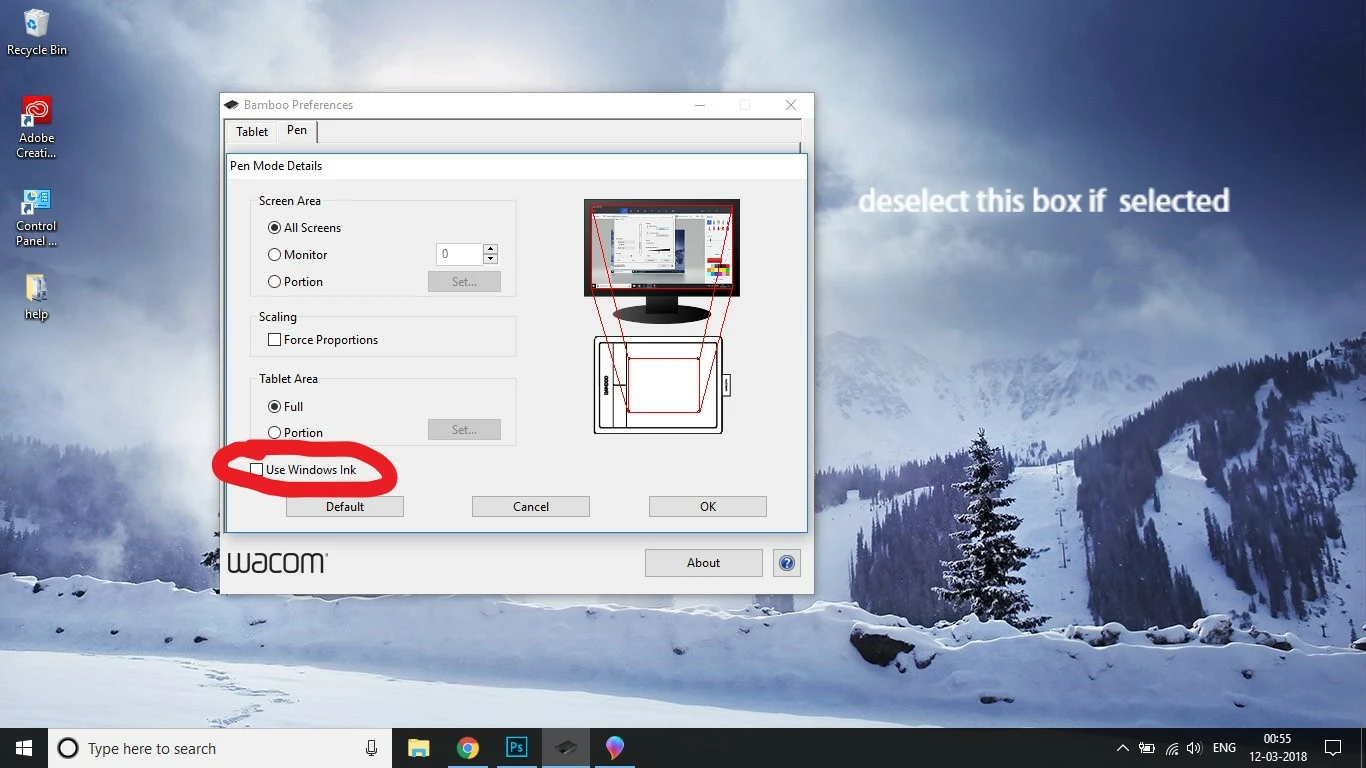Select the Adobe Creative Cloud desktop icon
Screen dimensions: 1366x768
tap(37, 128)
